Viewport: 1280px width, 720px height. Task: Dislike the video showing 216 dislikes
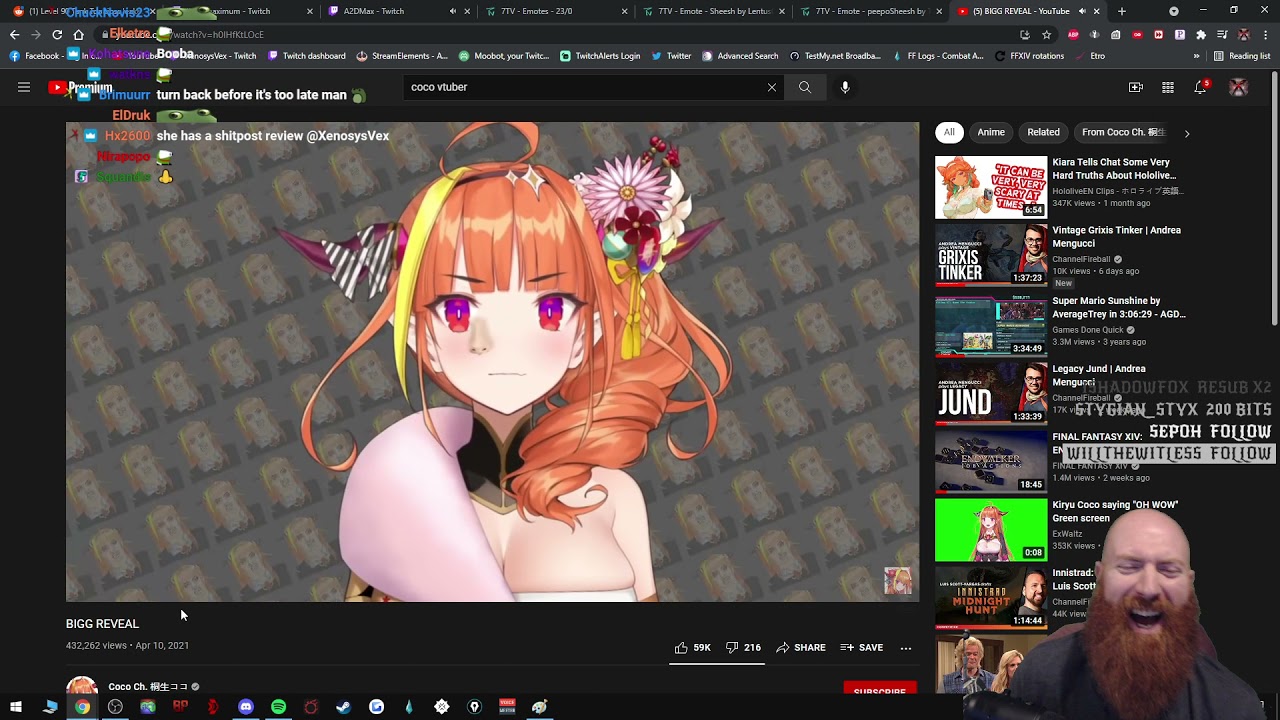click(x=743, y=648)
